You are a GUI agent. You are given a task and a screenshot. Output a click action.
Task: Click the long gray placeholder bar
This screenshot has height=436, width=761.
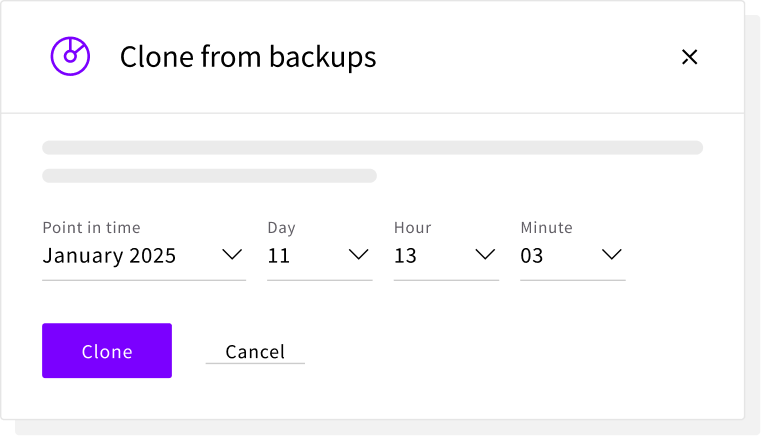tap(372, 148)
